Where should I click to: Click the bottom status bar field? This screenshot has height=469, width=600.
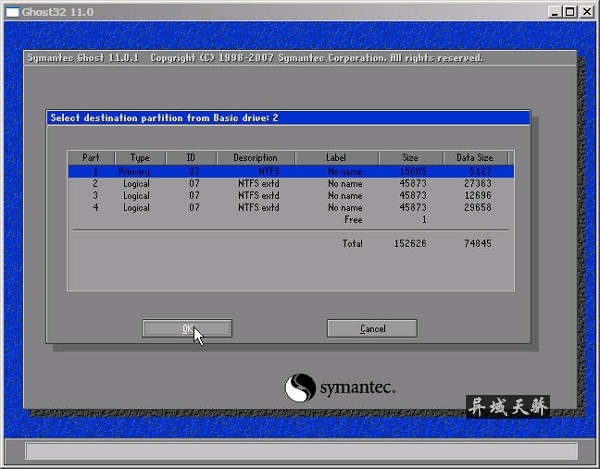pyautogui.click(x=302, y=451)
